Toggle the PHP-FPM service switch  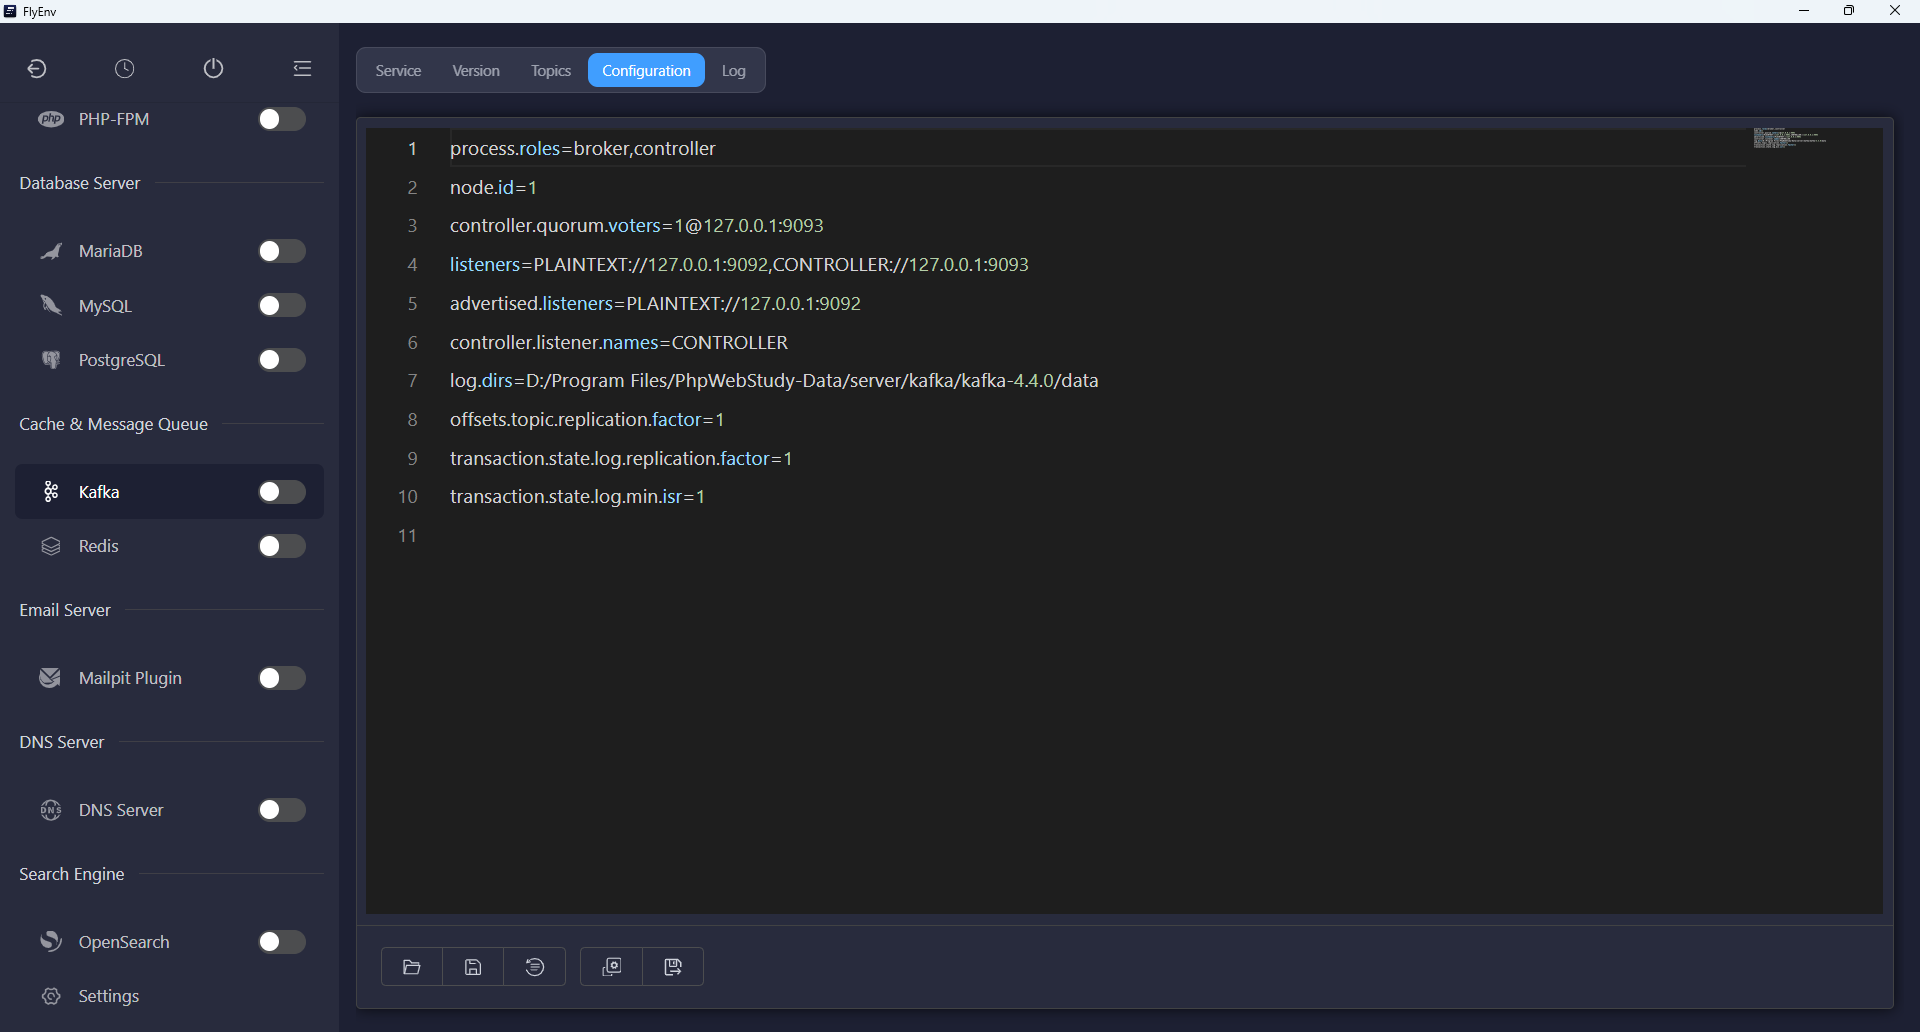pos(282,119)
